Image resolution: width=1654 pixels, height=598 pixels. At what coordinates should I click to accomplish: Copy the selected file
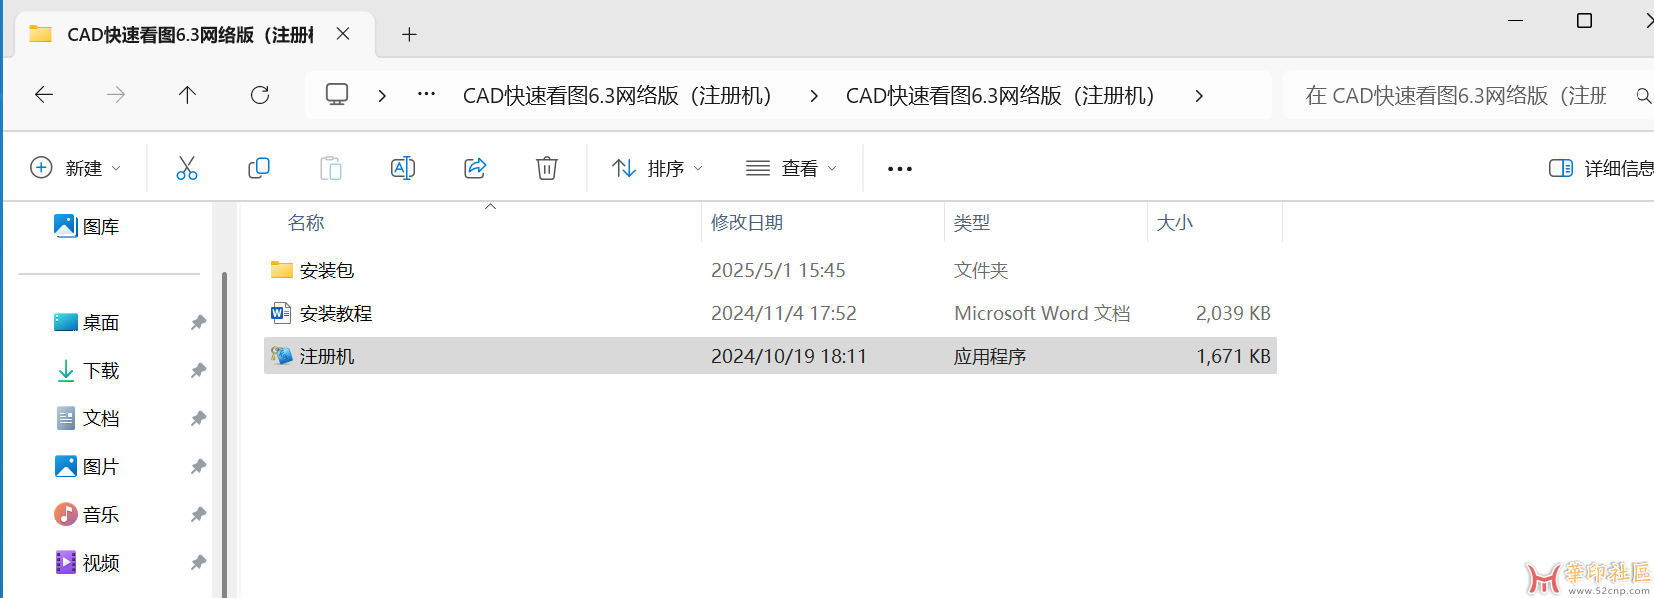(x=259, y=168)
